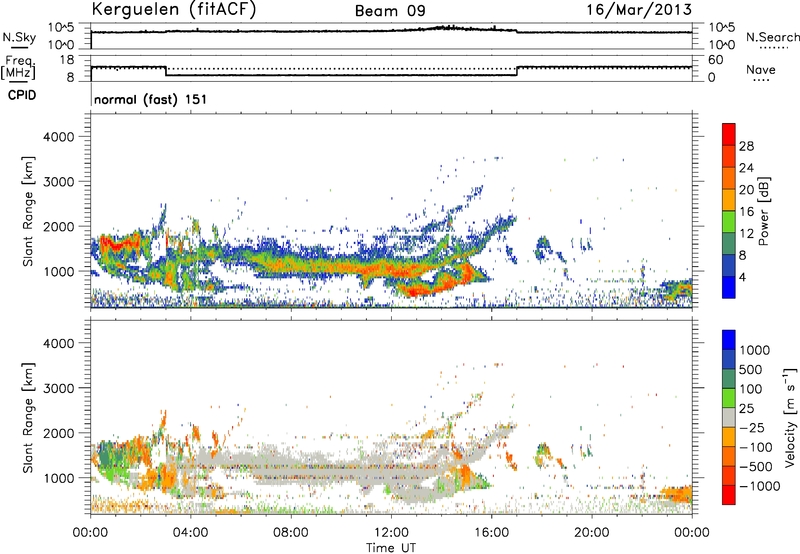The image size is (800, 554).
Task: Click the '2000' tick on velocity panel
Action: click(59, 433)
